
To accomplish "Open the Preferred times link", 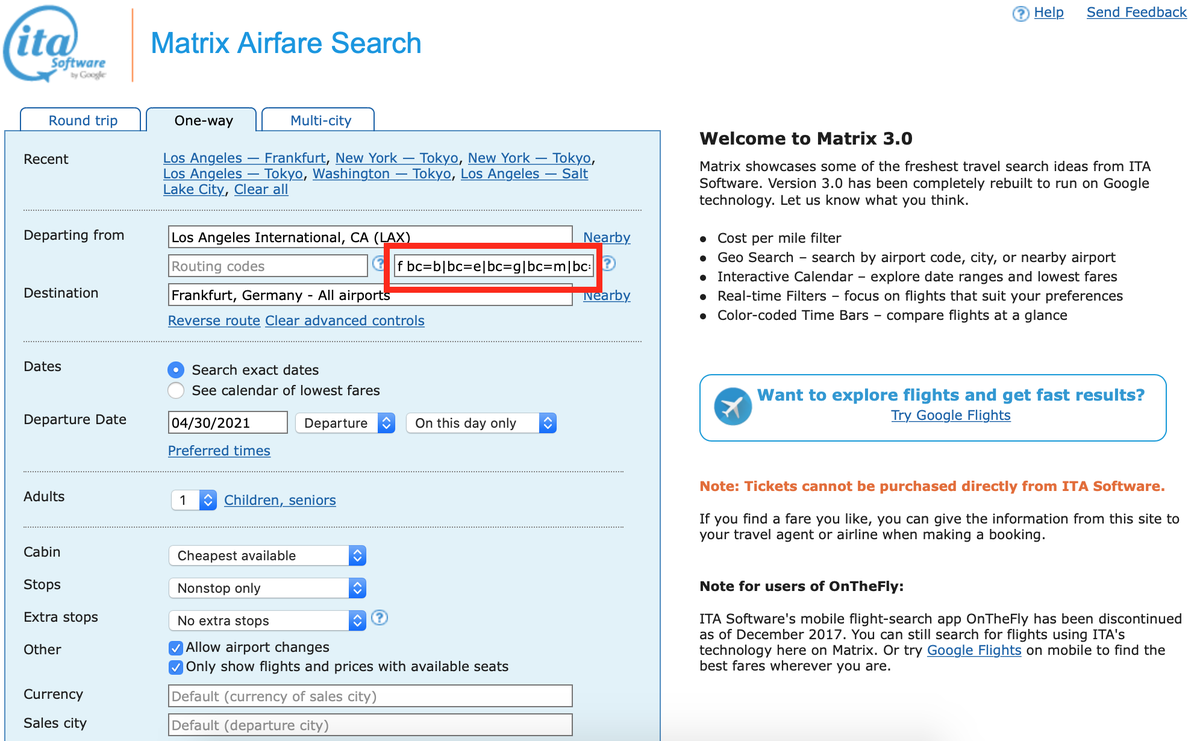I will point(219,451).
